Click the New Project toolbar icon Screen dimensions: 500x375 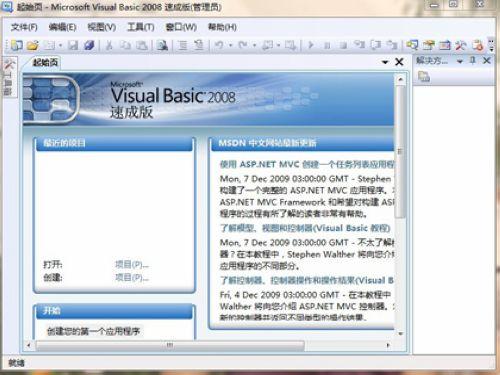point(17,45)
